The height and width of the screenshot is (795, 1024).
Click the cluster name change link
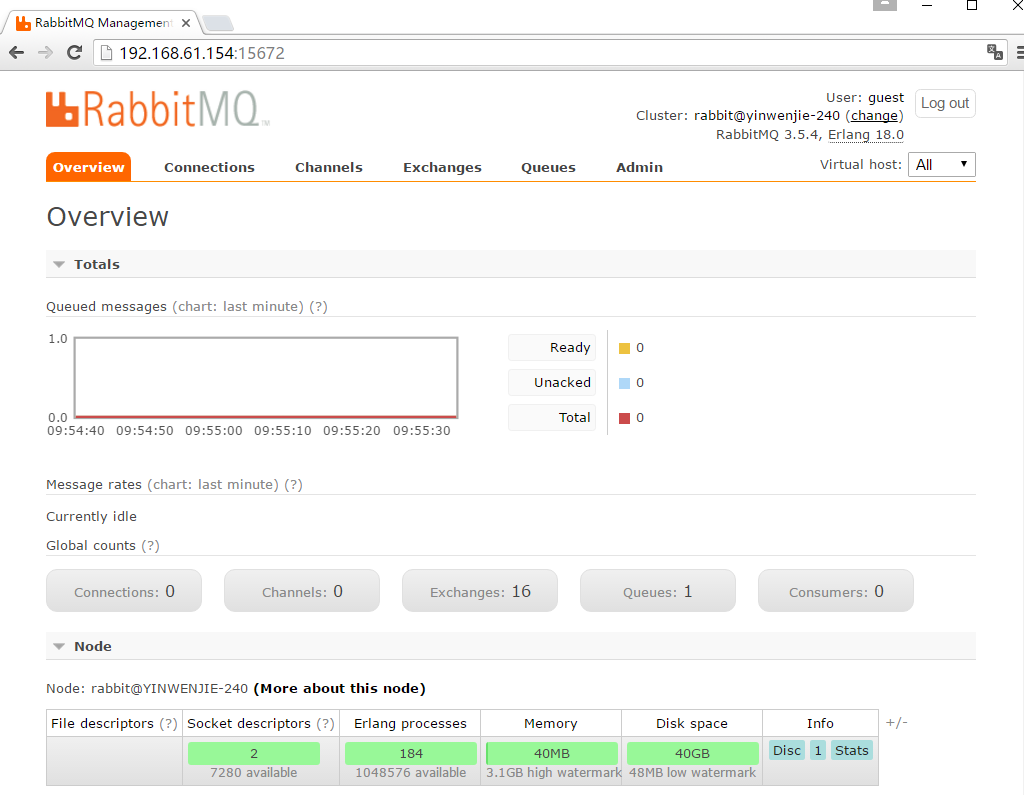click(x=874, y=116)
